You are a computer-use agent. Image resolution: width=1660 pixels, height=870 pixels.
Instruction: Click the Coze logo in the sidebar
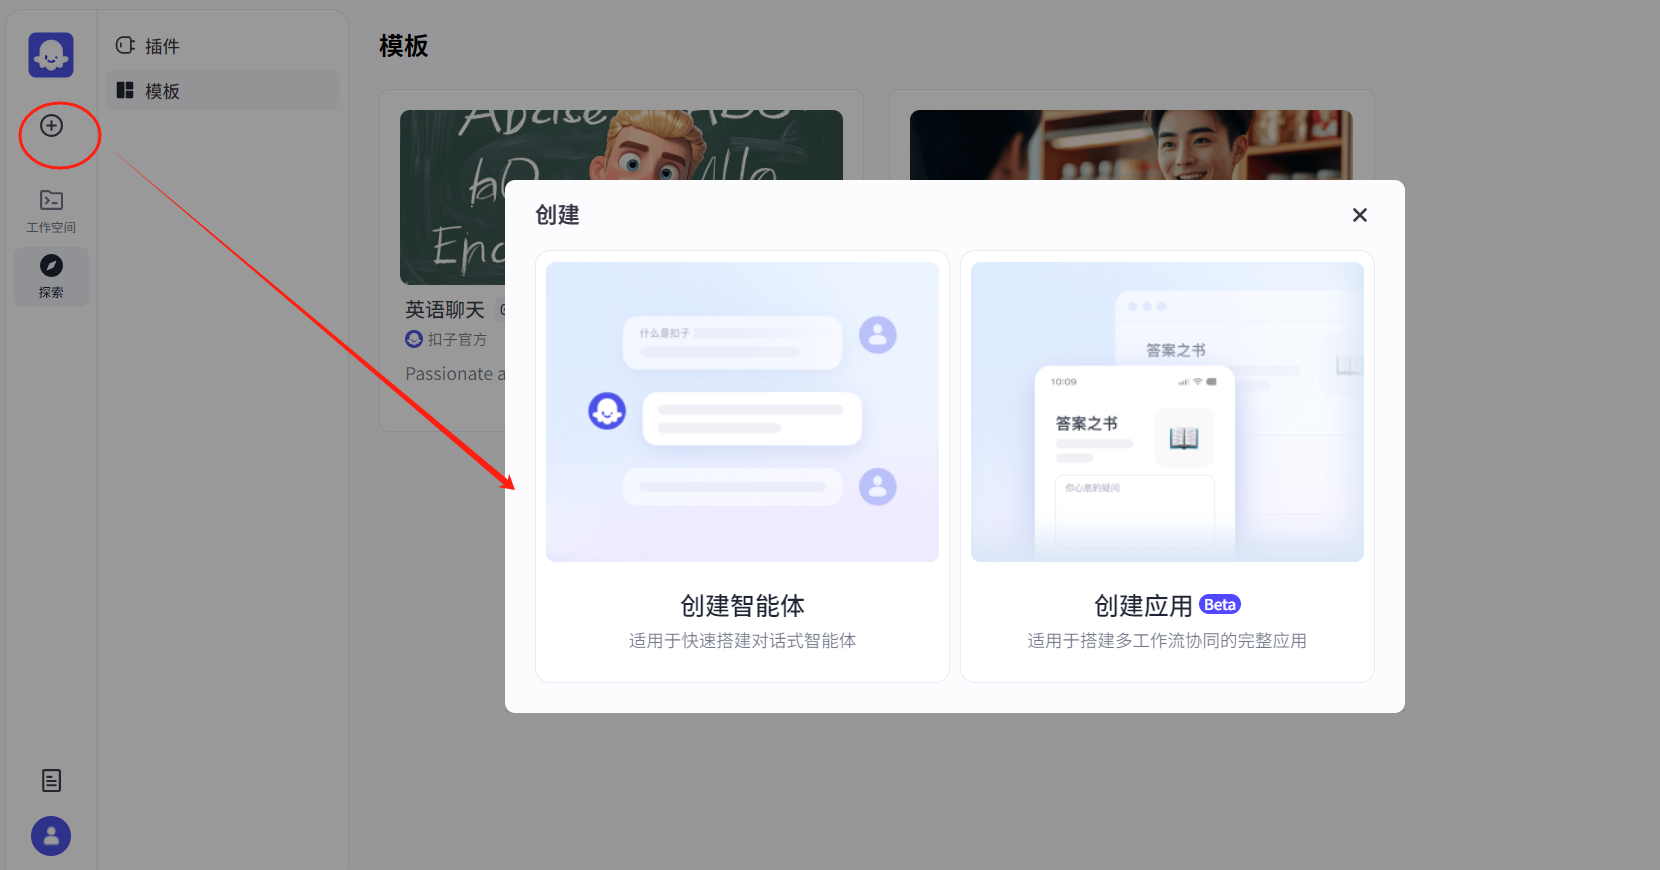tap(51, 55)
